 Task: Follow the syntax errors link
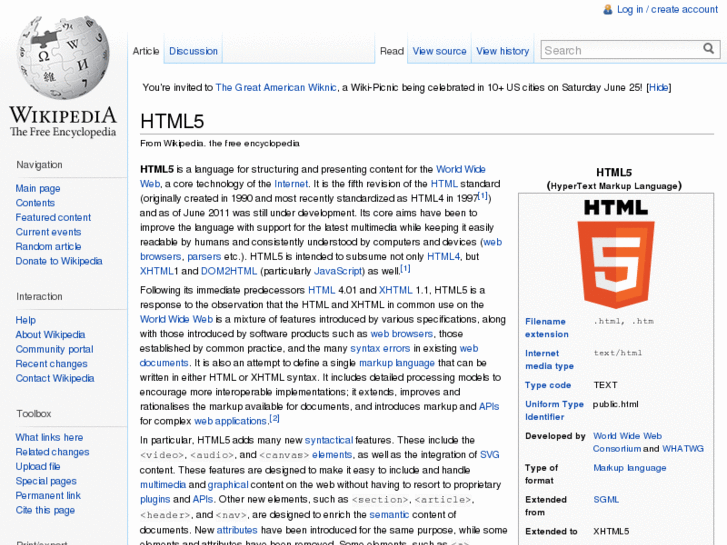[380, 348]
